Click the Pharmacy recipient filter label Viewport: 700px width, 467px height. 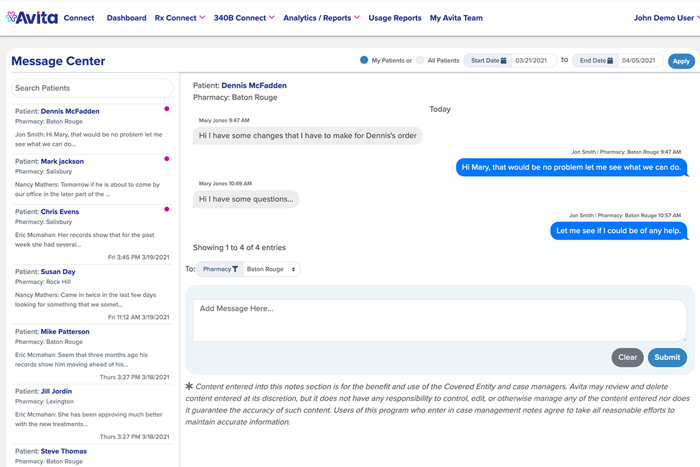click(220, 269)
